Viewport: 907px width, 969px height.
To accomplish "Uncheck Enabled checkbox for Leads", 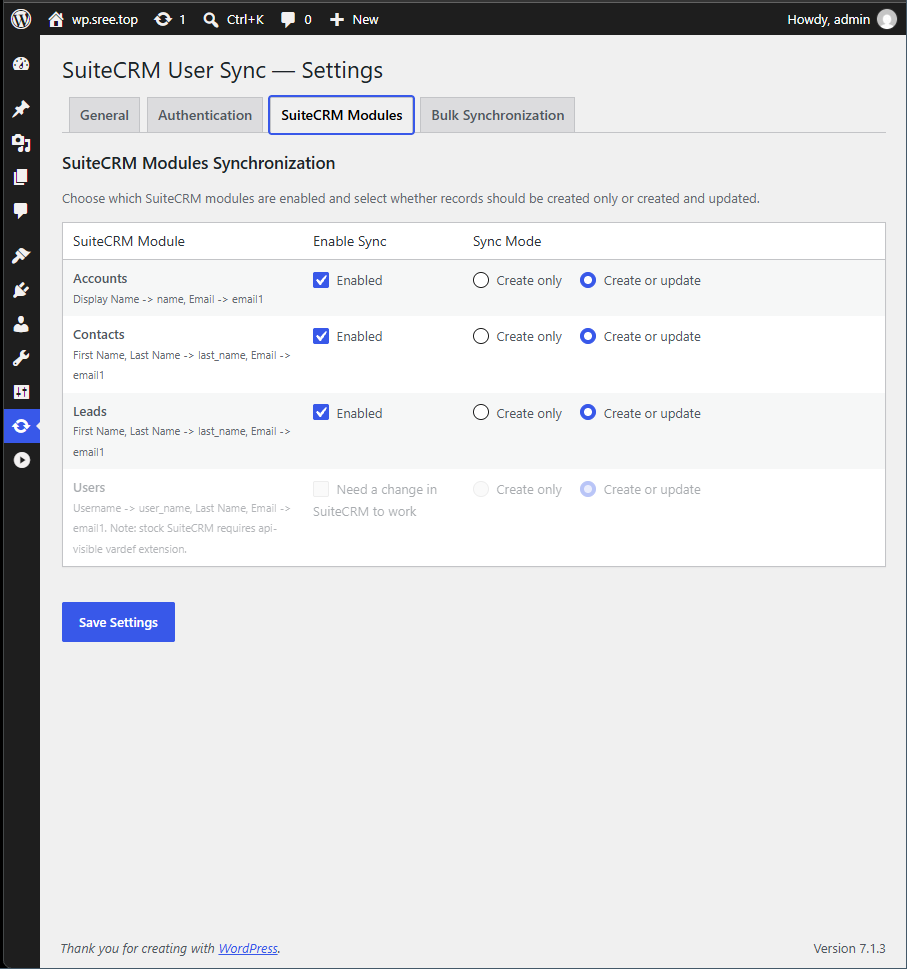I will (x=321, y=412).
